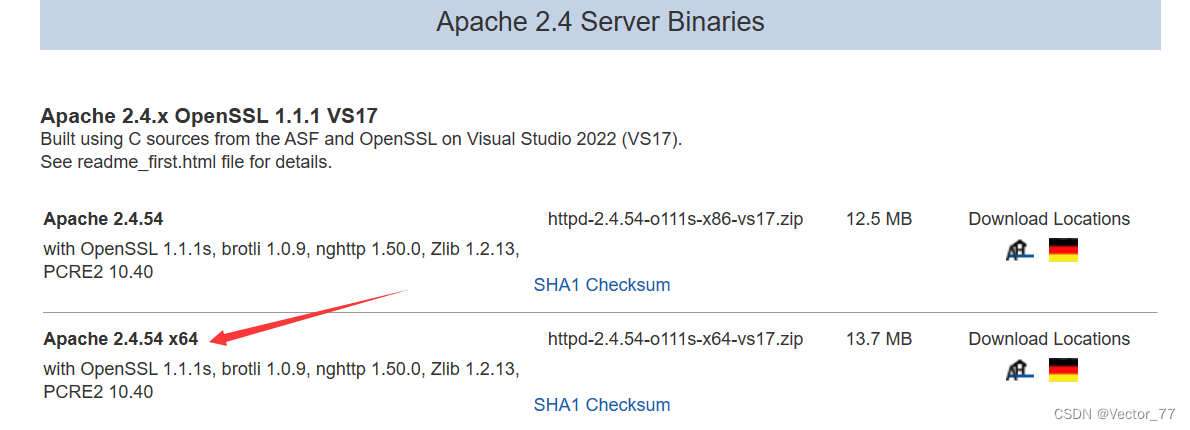1190x430 pixels.
Task: Select the Apache 2.4.54 x64 title
Action: point(121,339)
